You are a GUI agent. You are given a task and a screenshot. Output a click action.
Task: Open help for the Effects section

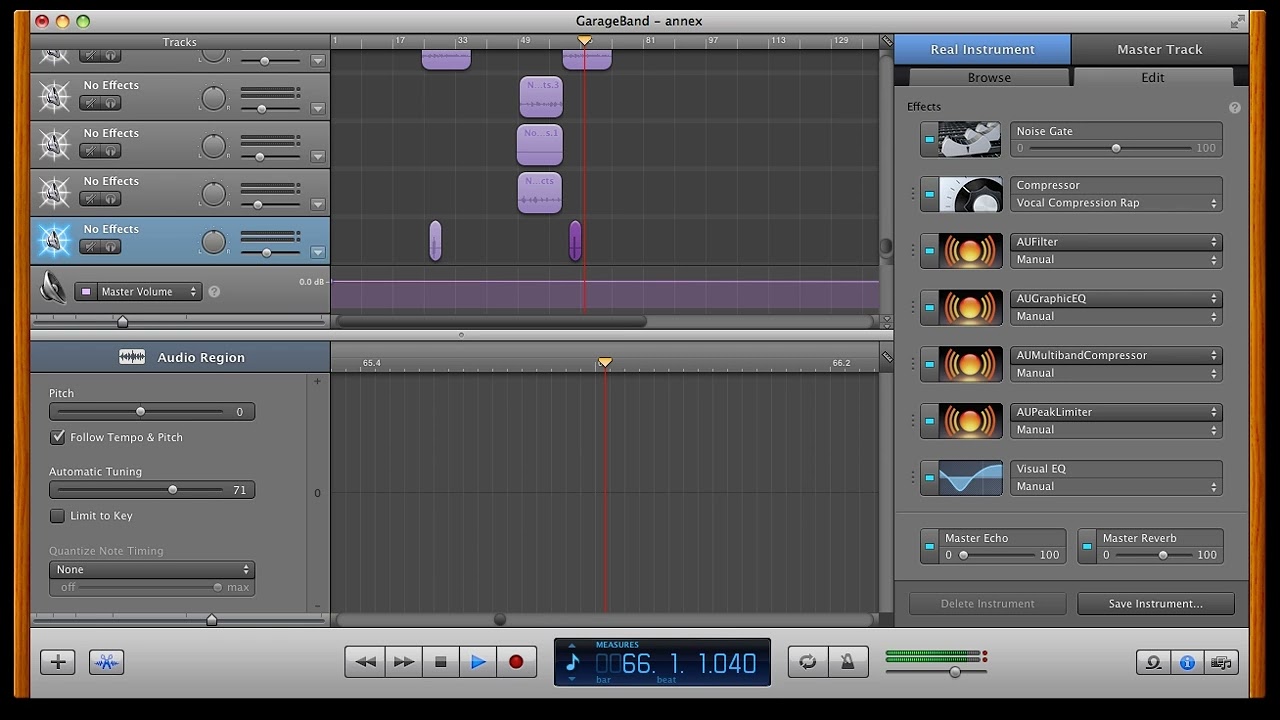point(1235,107)
